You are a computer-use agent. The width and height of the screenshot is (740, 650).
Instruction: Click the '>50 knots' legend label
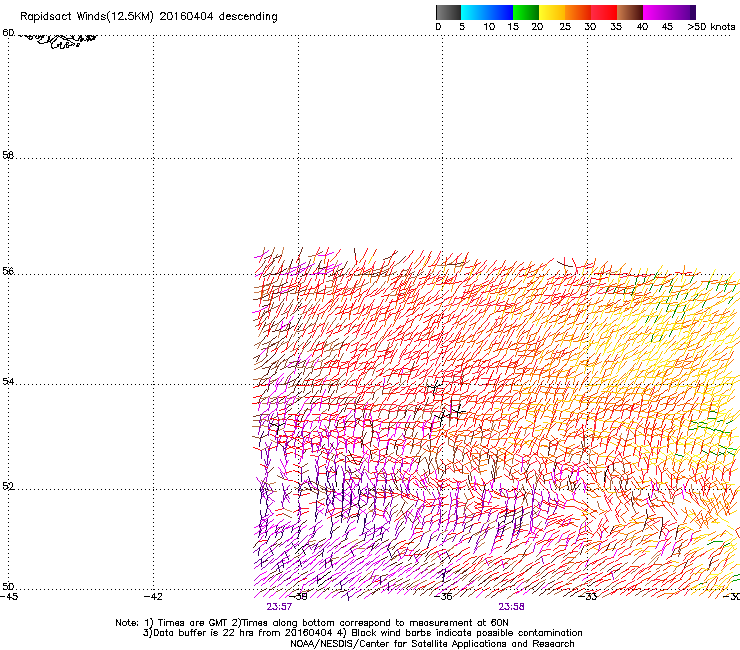tap(711, 26)
